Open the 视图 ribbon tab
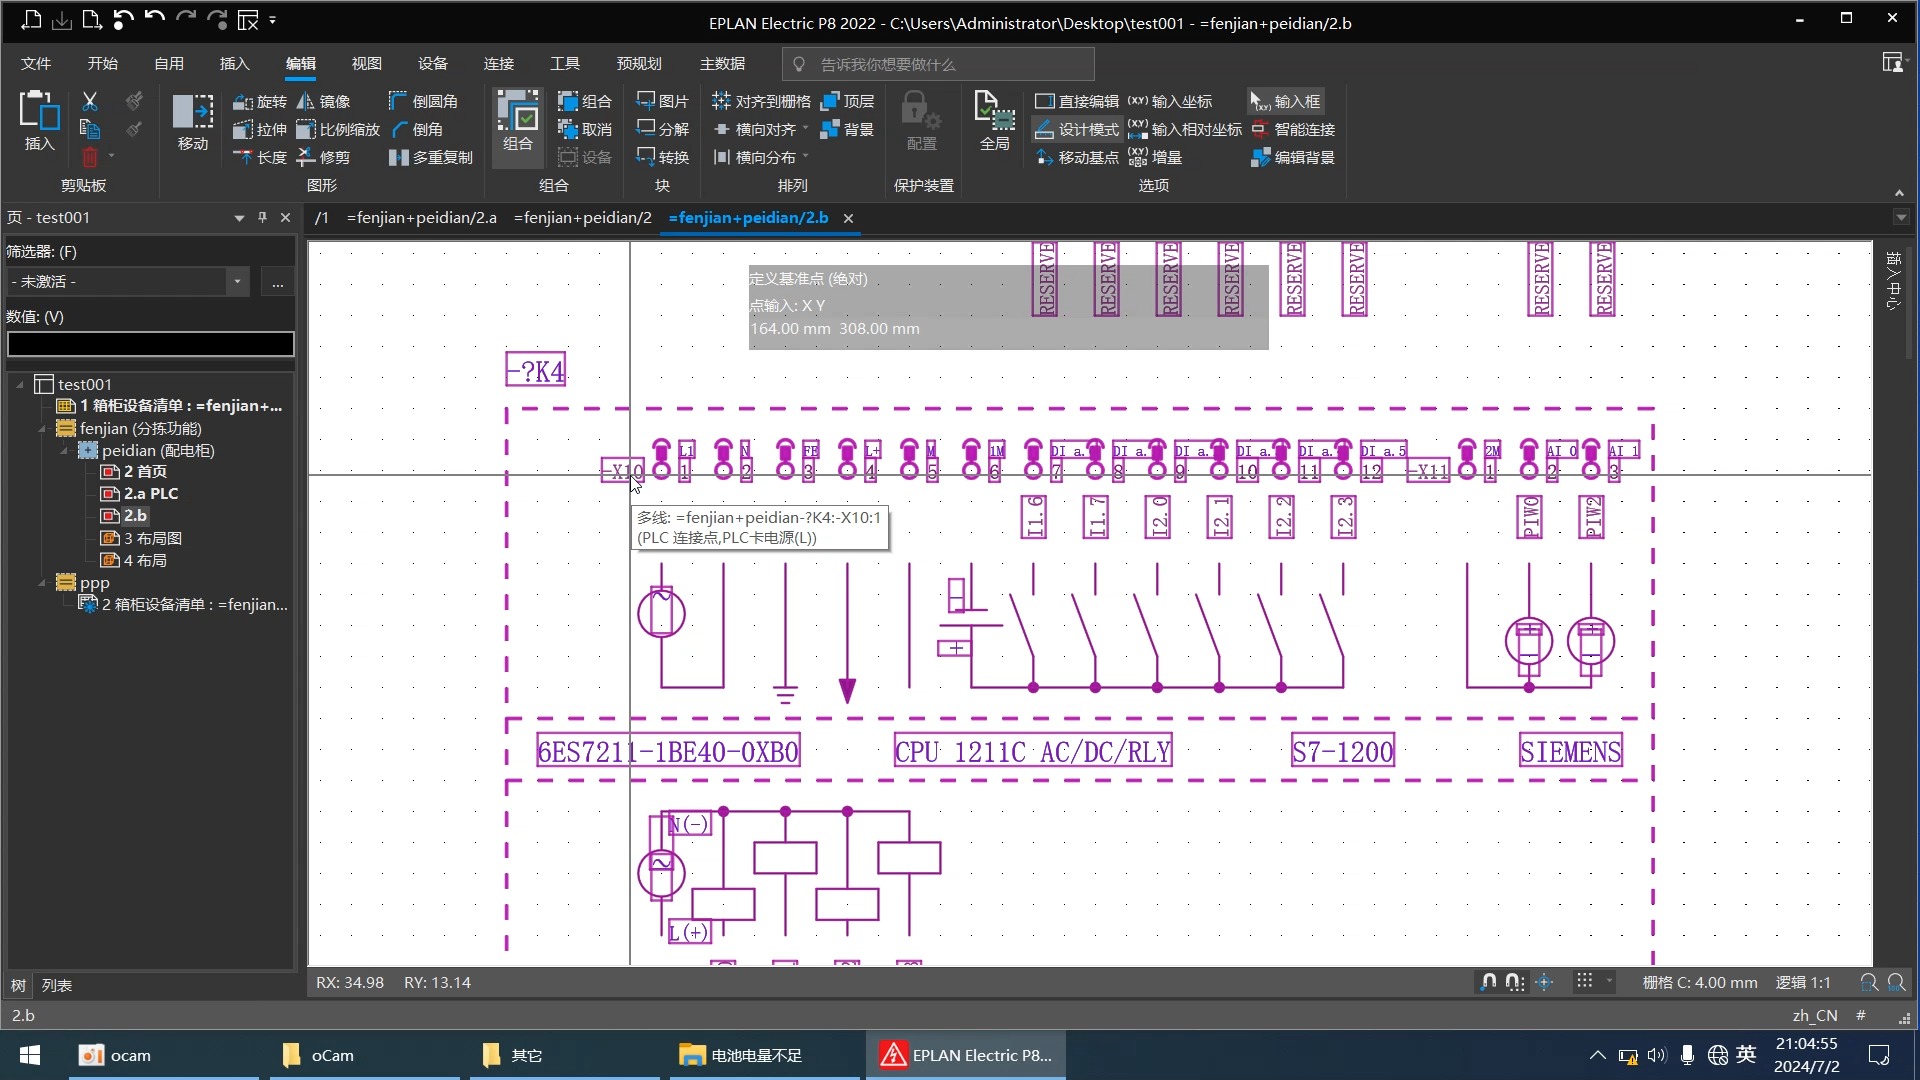Screen dimensions: 1920x1080 pyautogui.click(x=366, y=63)
